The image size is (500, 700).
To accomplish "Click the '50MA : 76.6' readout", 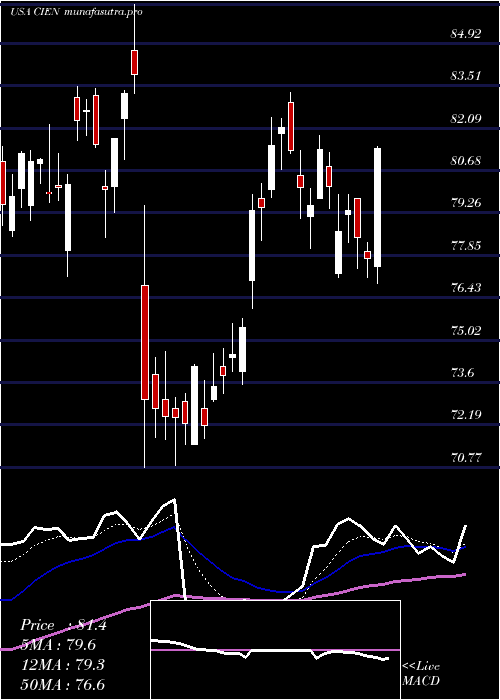I will click(x=62, y=684).
